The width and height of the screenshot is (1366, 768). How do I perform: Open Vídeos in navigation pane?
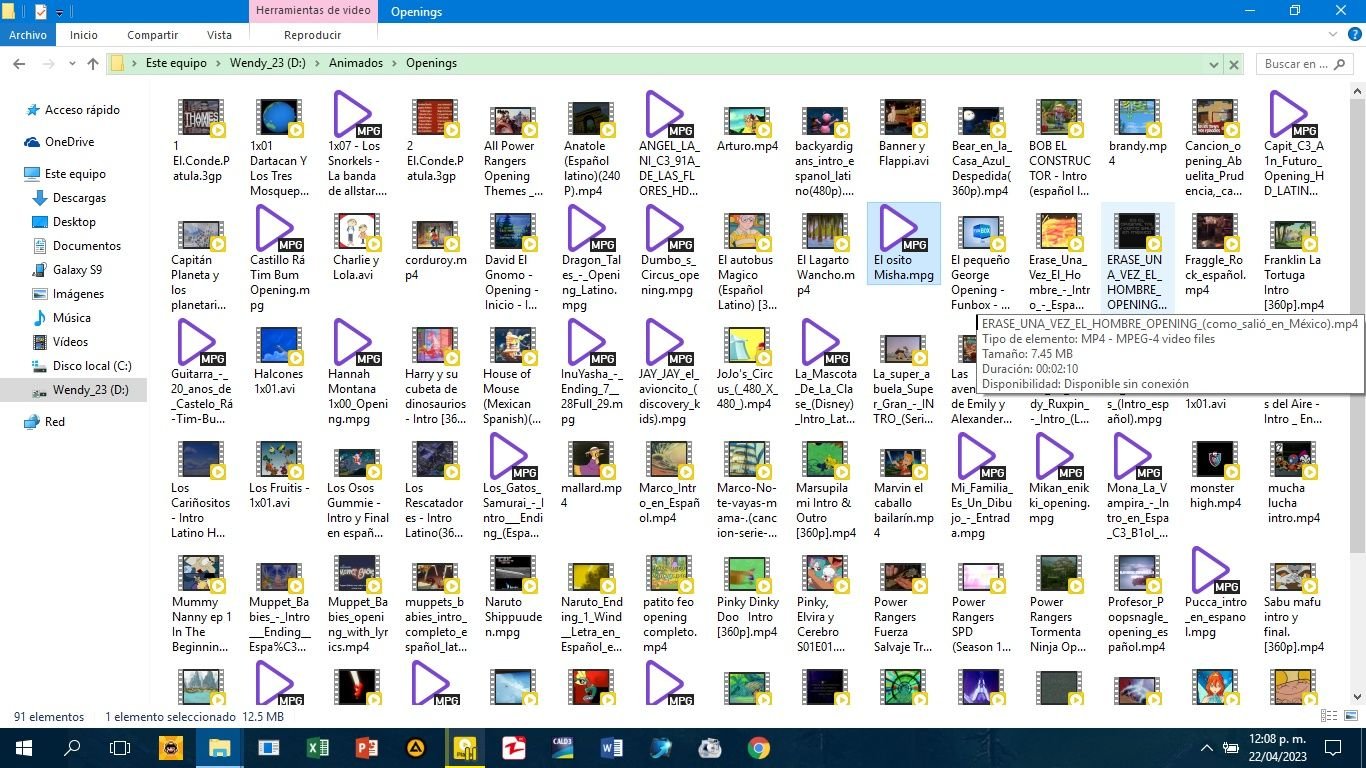tap(70, 342)
